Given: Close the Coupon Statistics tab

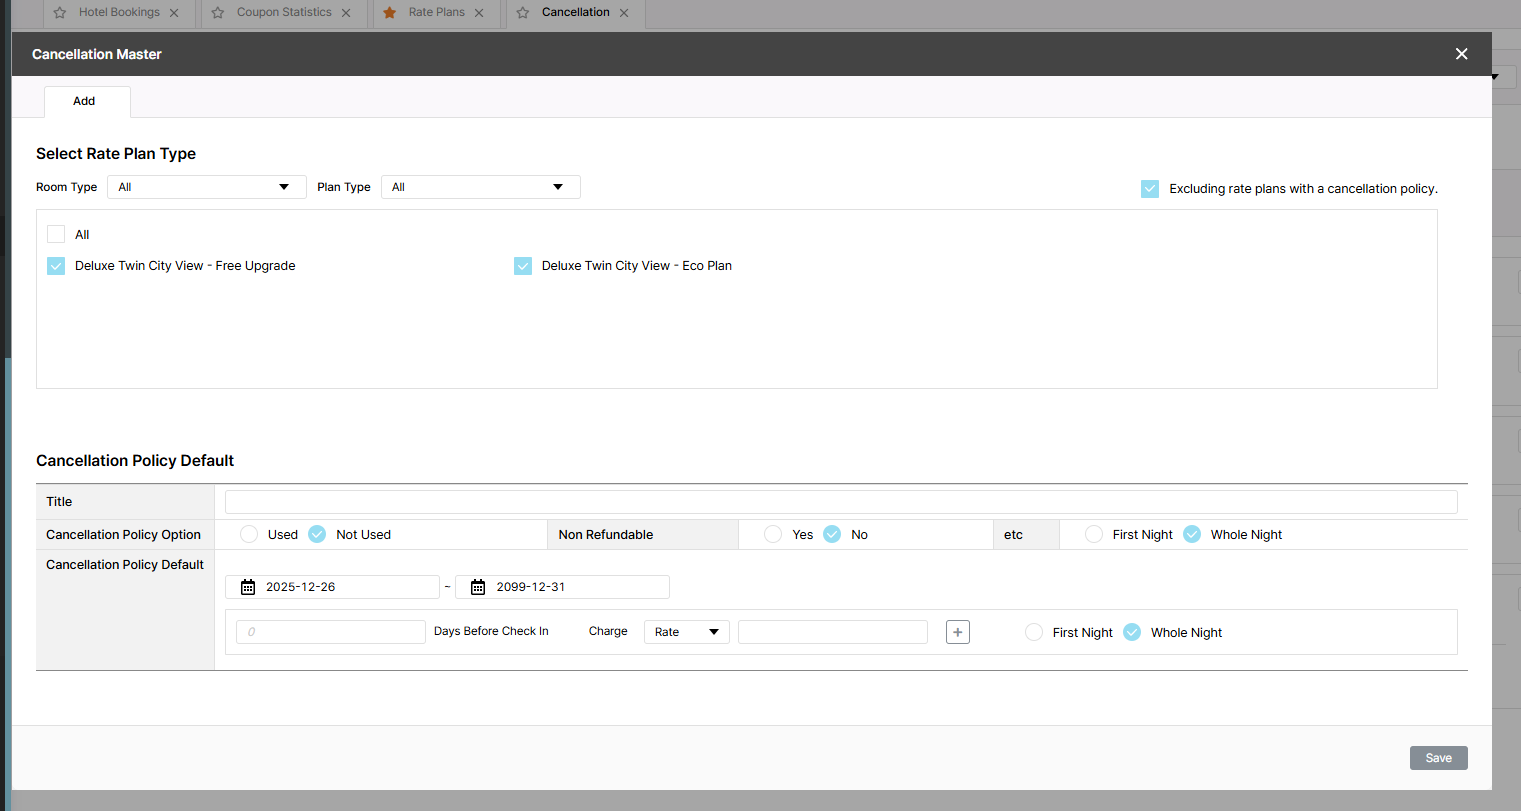Looking at the screenshot, I should [x=346, y=13].
